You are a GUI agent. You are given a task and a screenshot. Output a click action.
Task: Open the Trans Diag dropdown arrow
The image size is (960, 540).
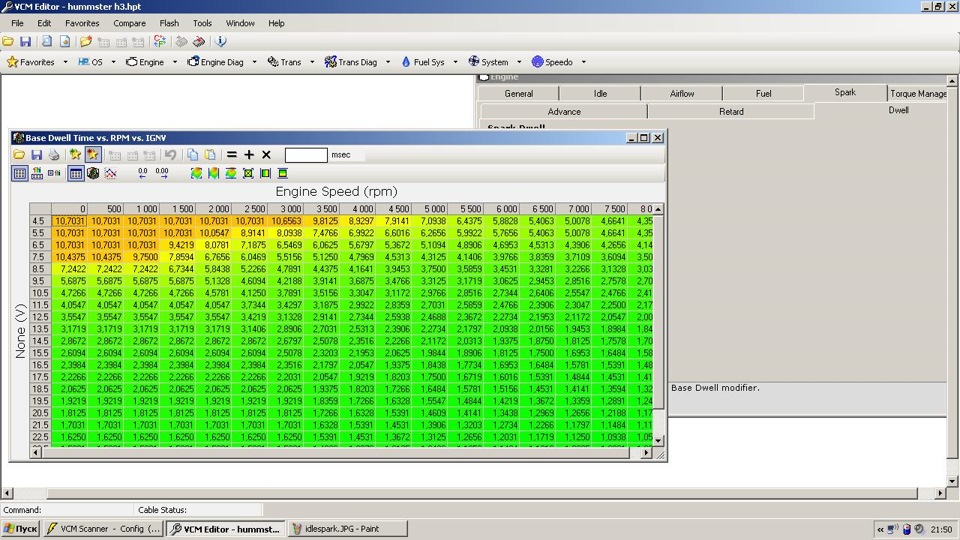click(x=387, y=62)
